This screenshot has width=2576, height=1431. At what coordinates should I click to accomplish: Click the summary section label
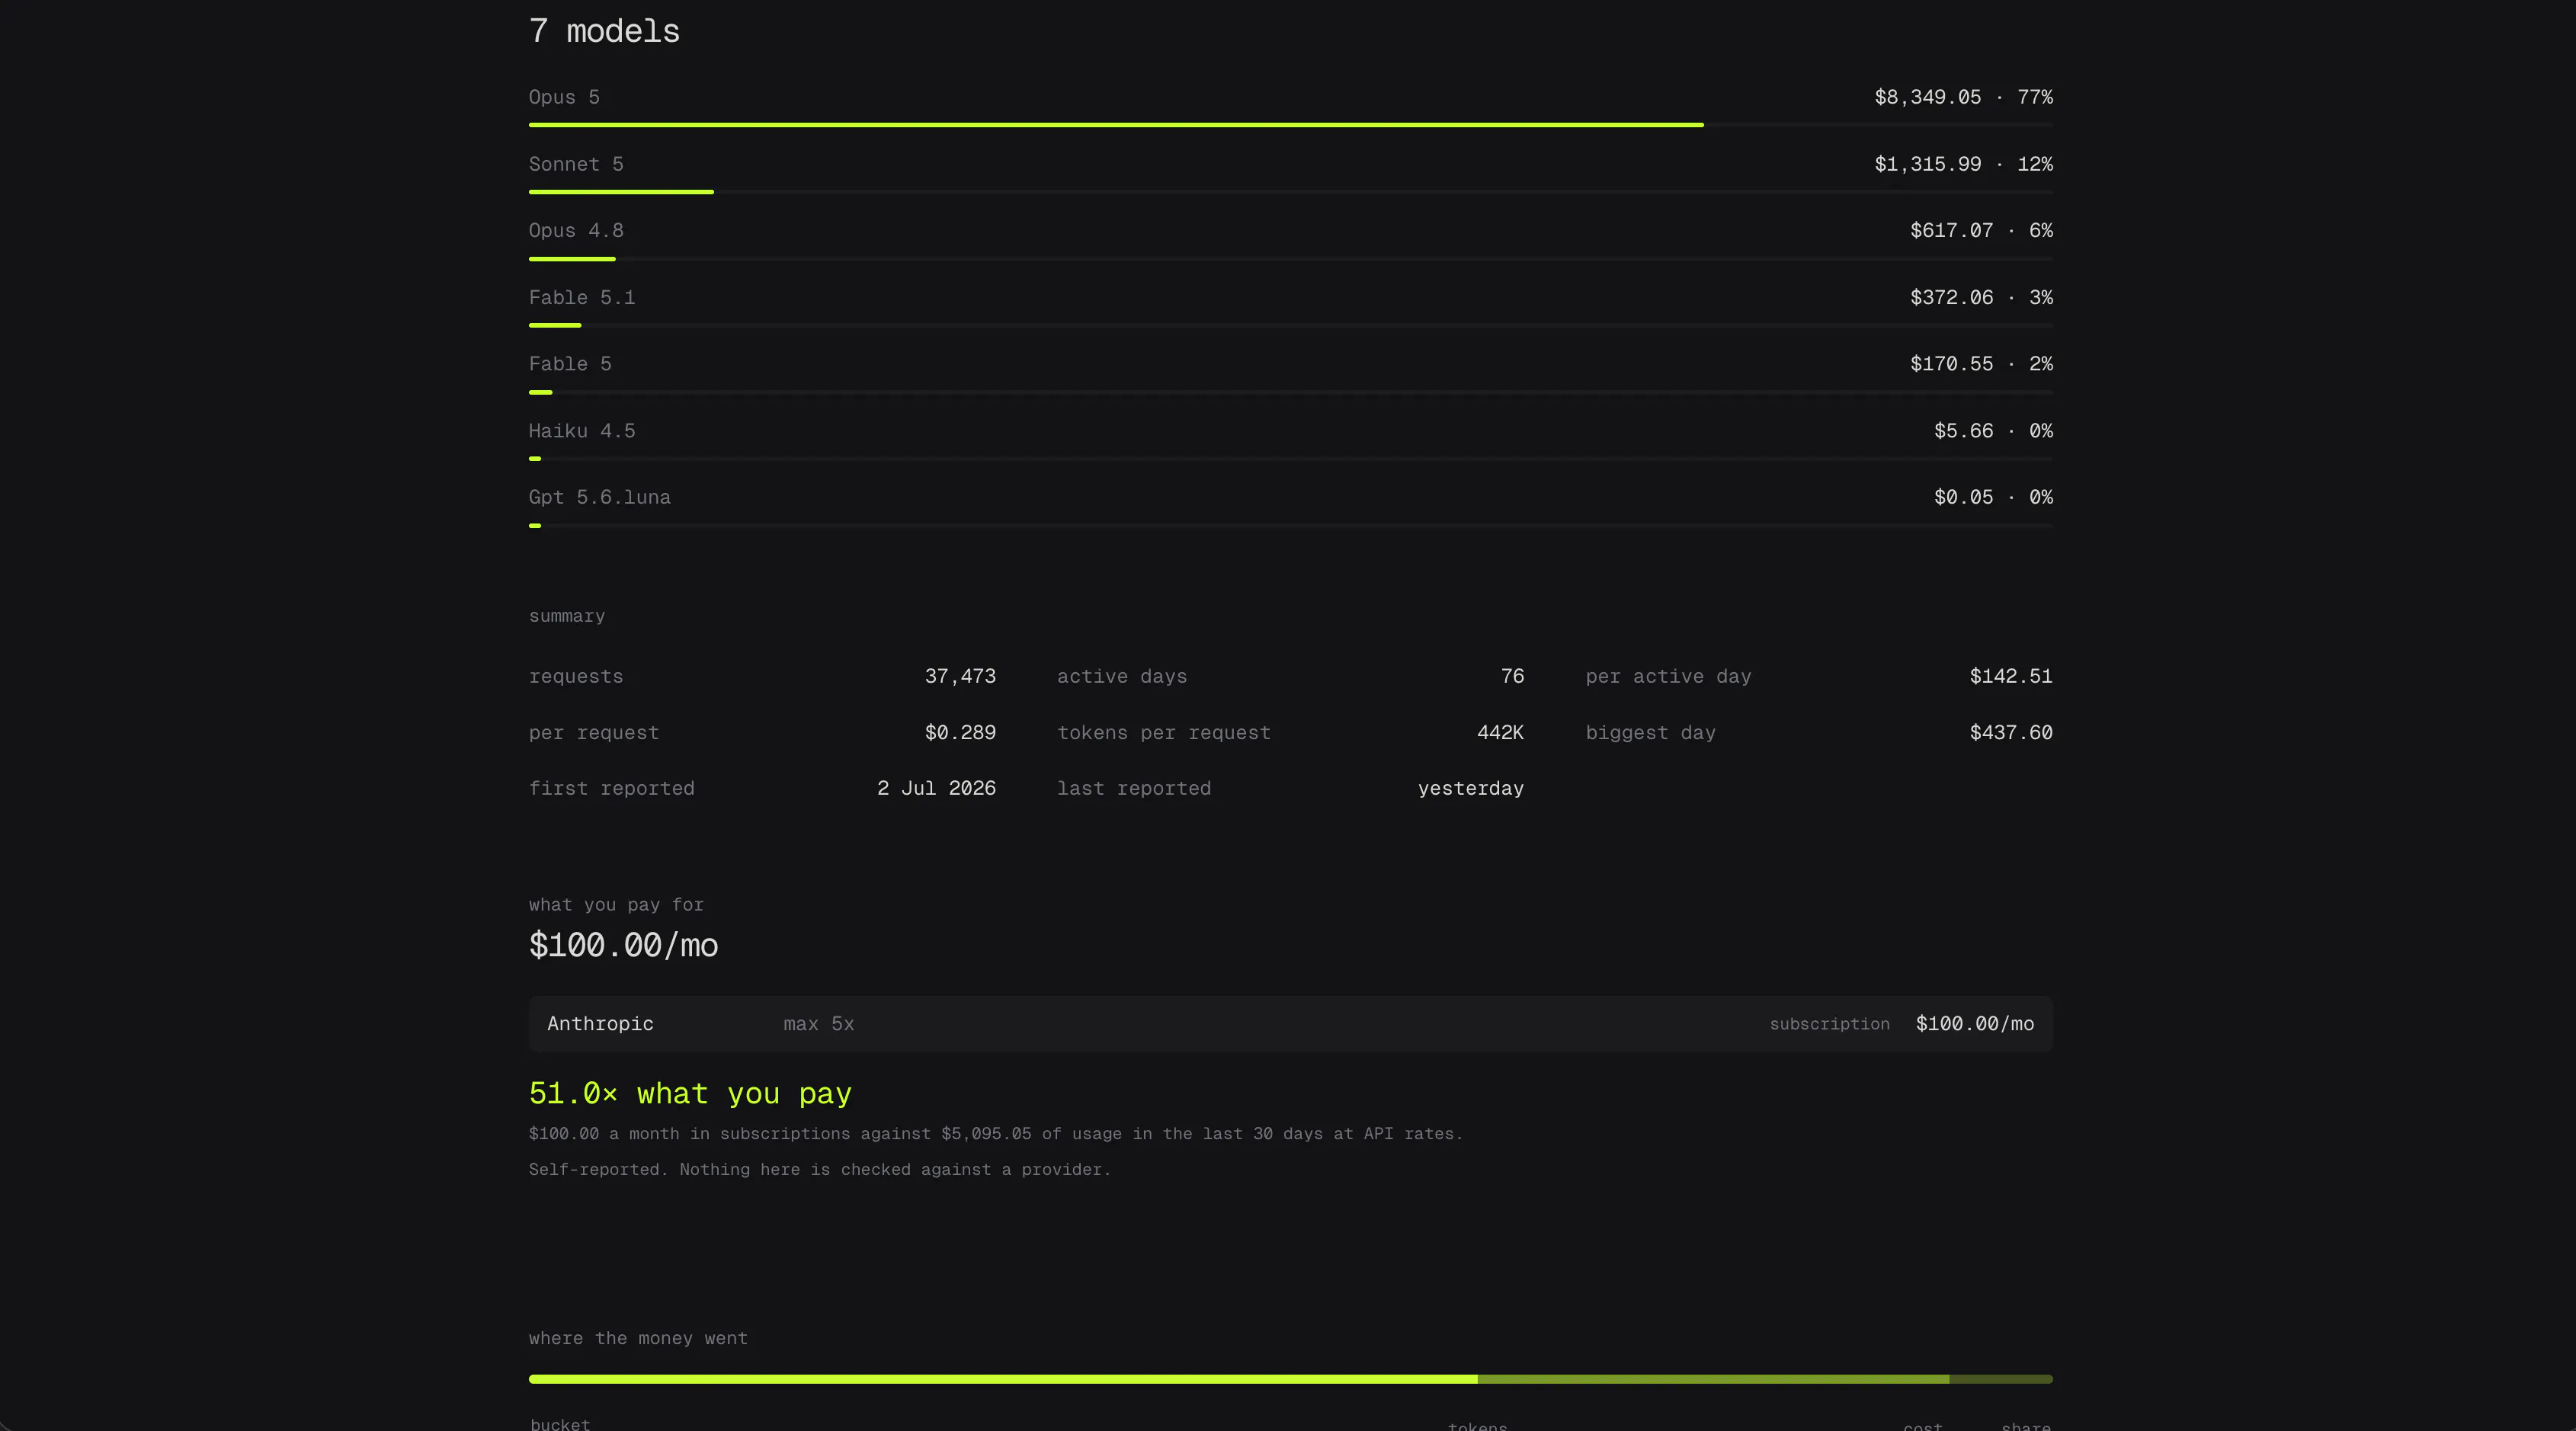(x=567, y=616)
